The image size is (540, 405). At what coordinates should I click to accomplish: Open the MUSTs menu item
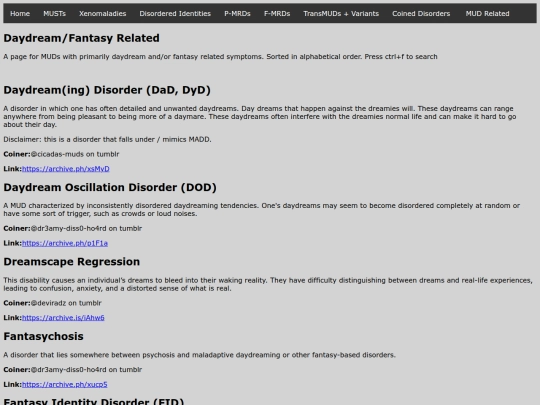click(54, 13)
